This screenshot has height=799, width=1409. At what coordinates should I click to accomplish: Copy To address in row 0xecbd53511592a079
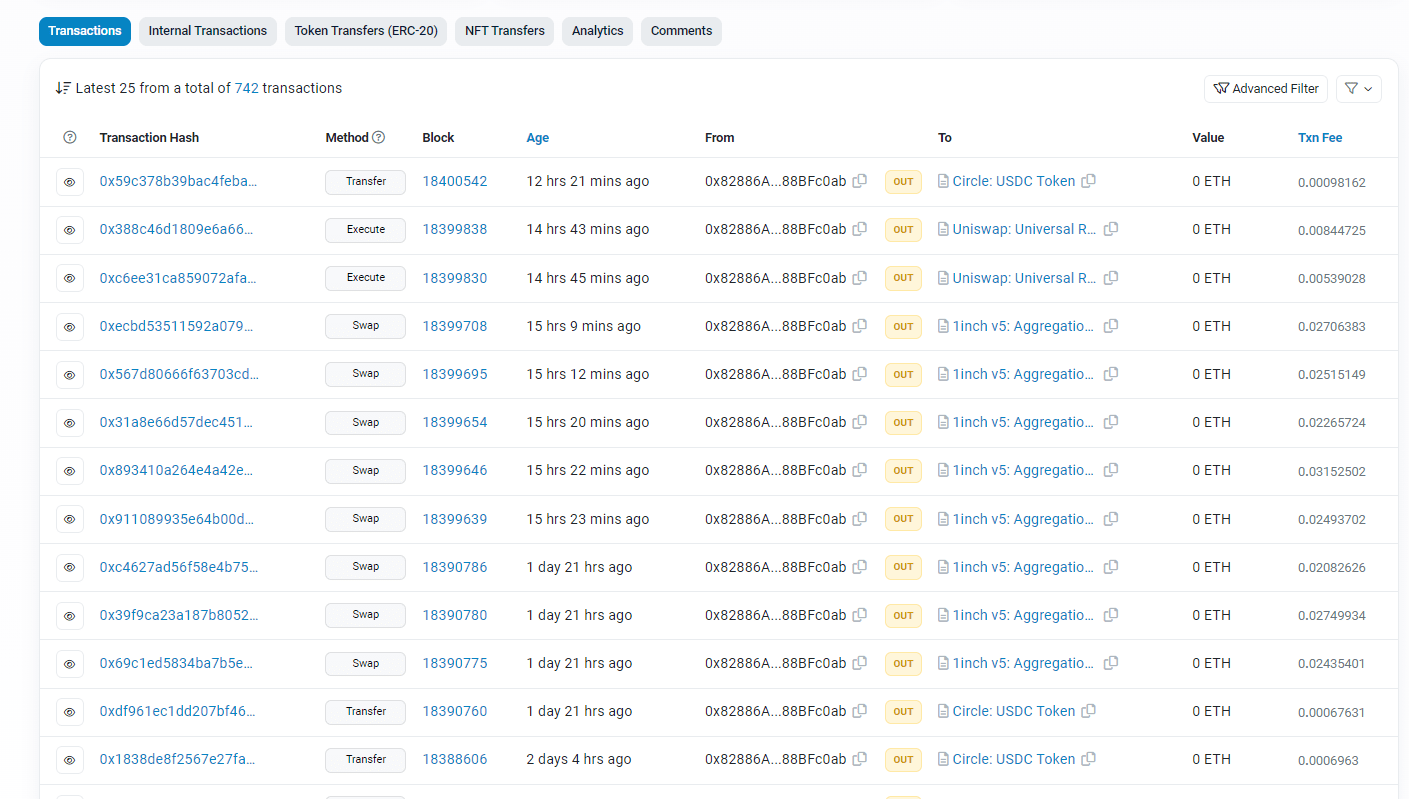tap(1111, 326)
